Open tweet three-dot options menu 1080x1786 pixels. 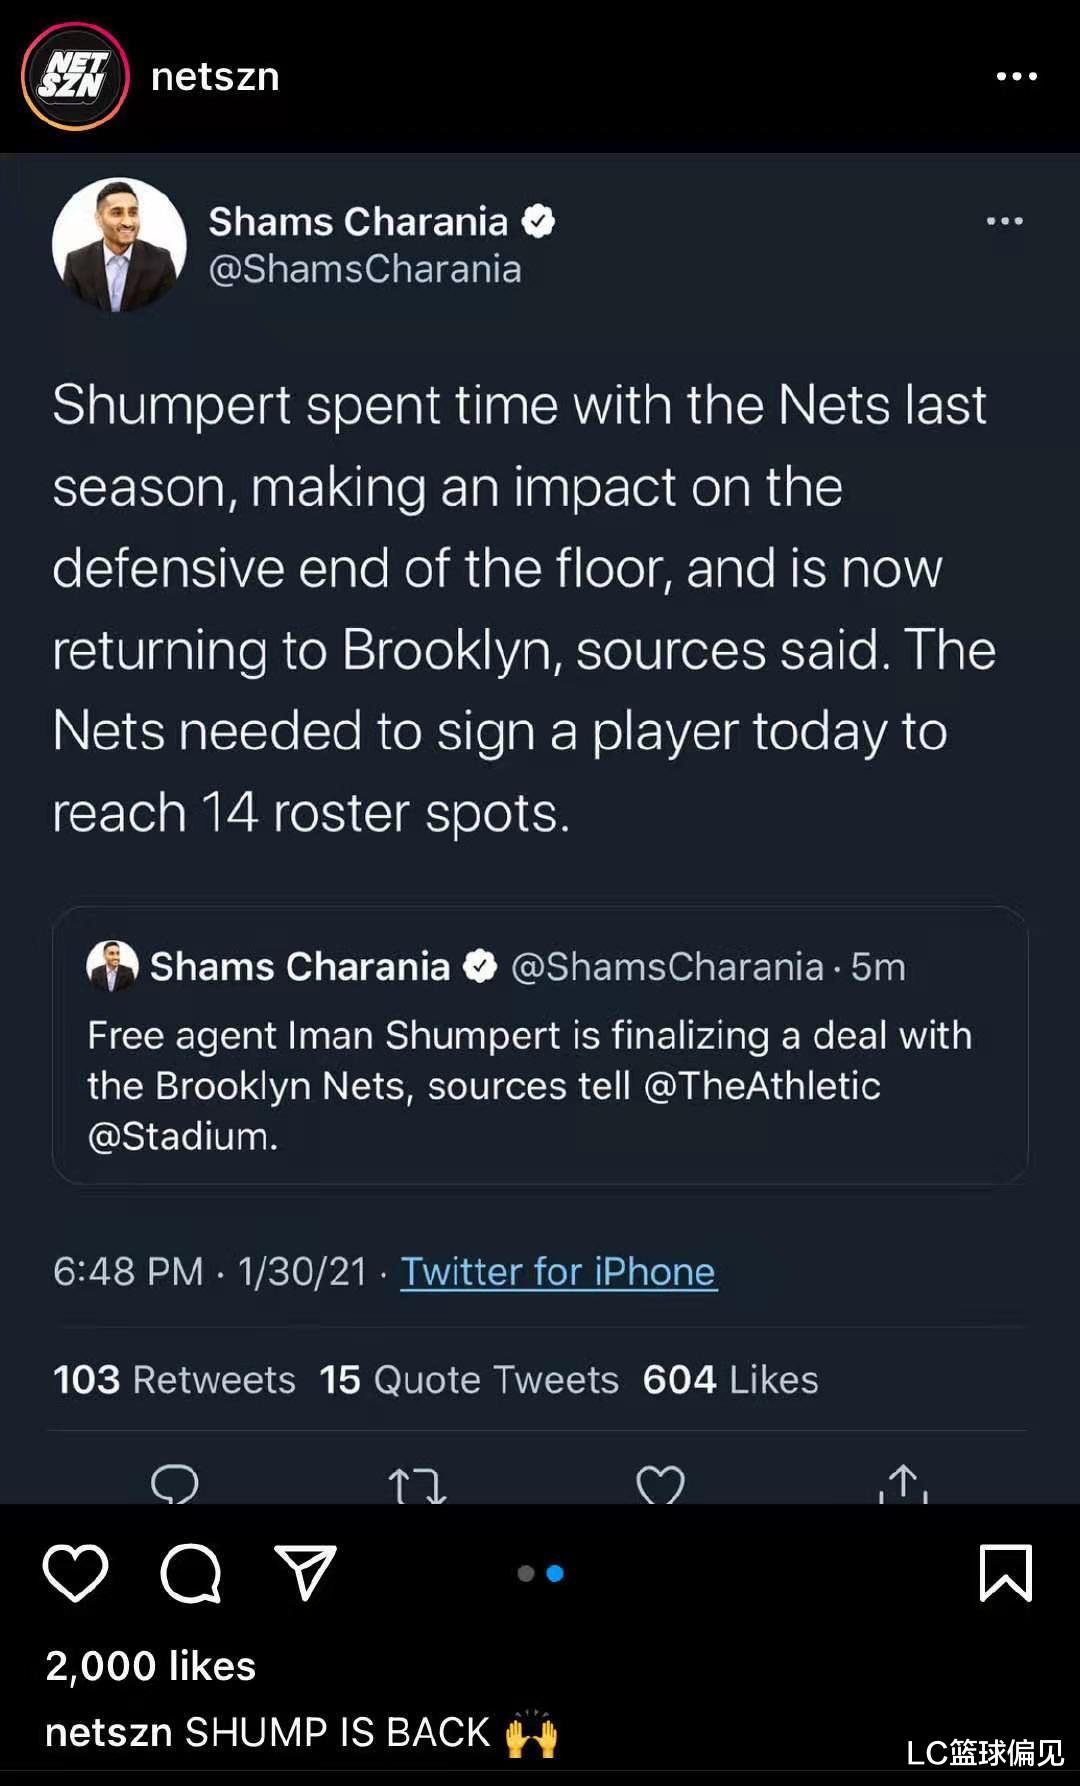pos(1004,221)
